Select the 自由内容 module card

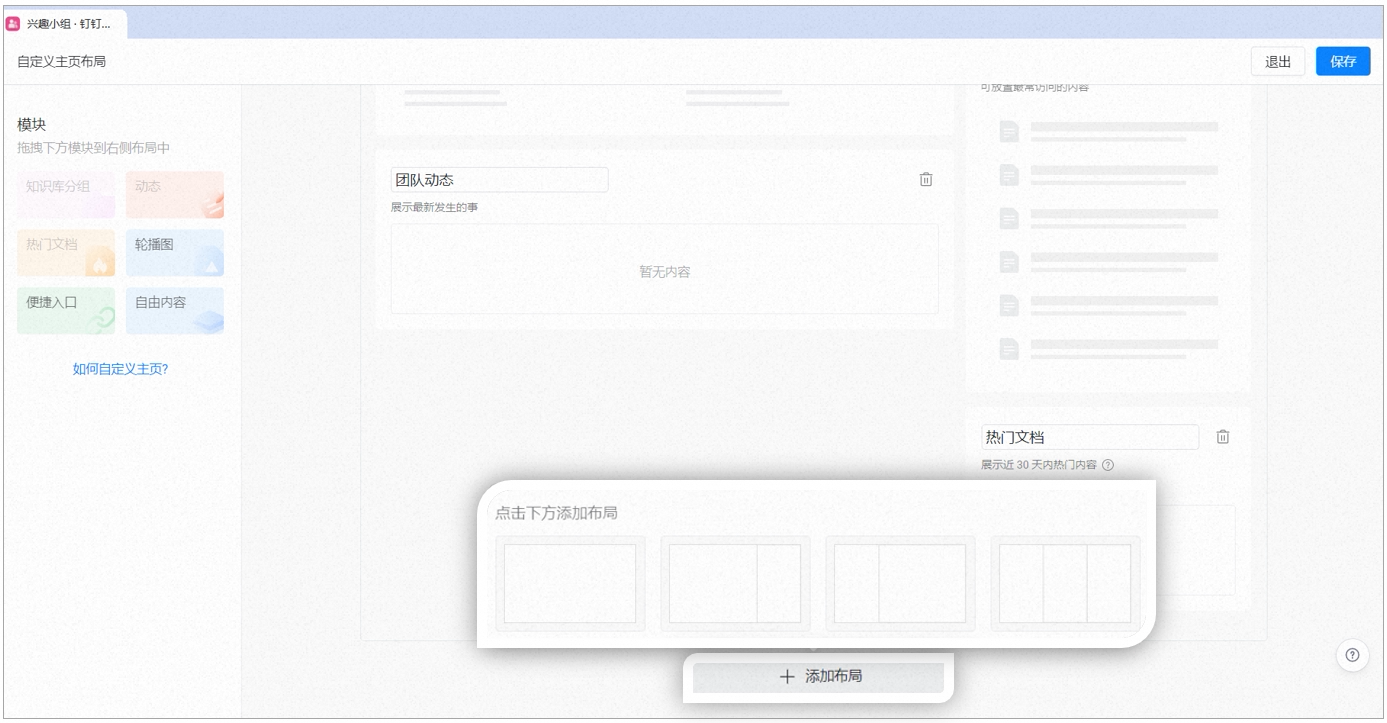pyautogui.click(x=175, y=311)
